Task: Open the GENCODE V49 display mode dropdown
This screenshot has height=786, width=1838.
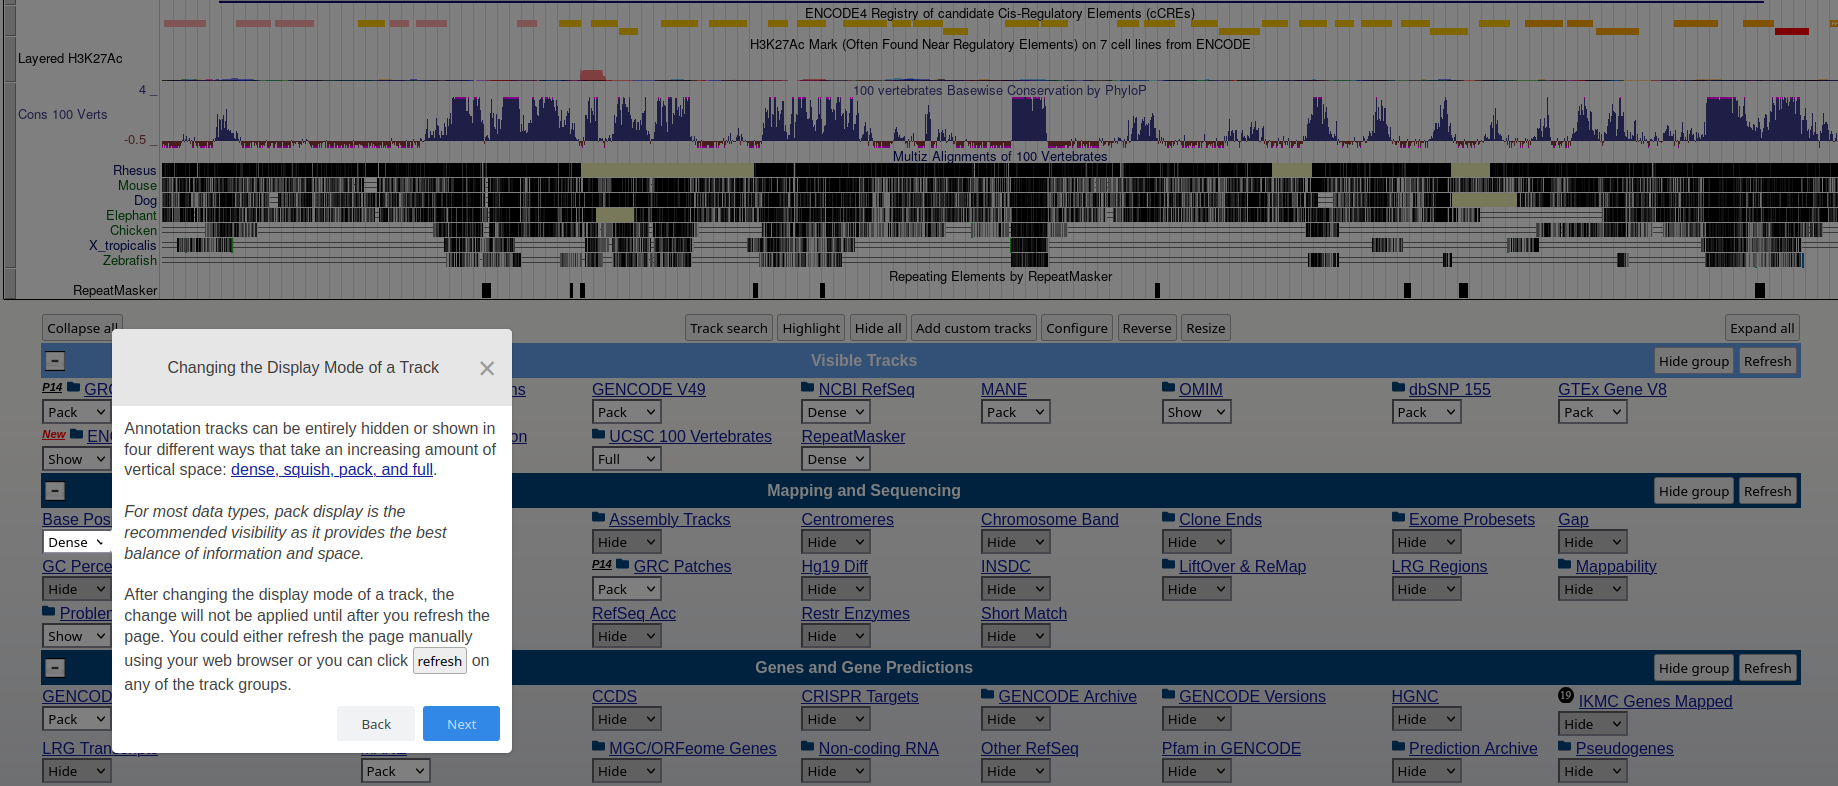Action: [626, 412]
